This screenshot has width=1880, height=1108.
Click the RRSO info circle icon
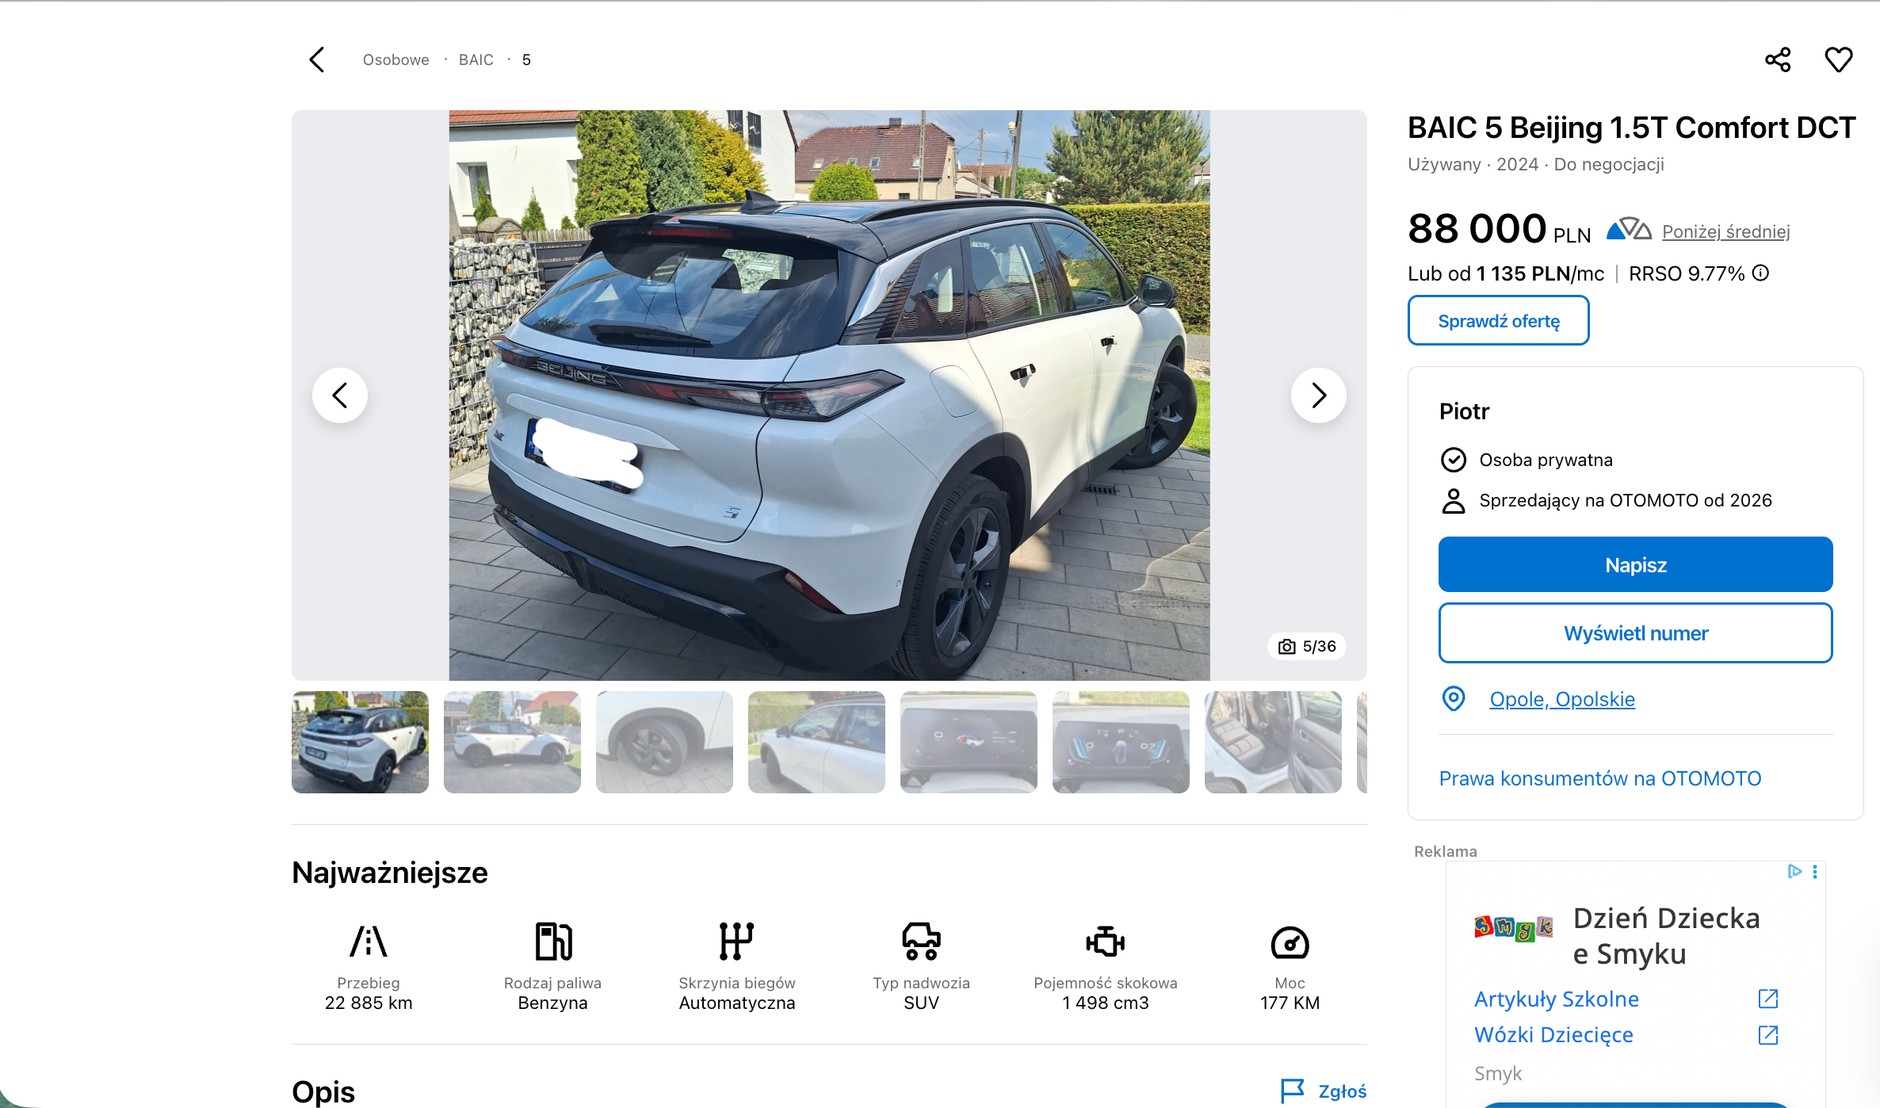1761,272
